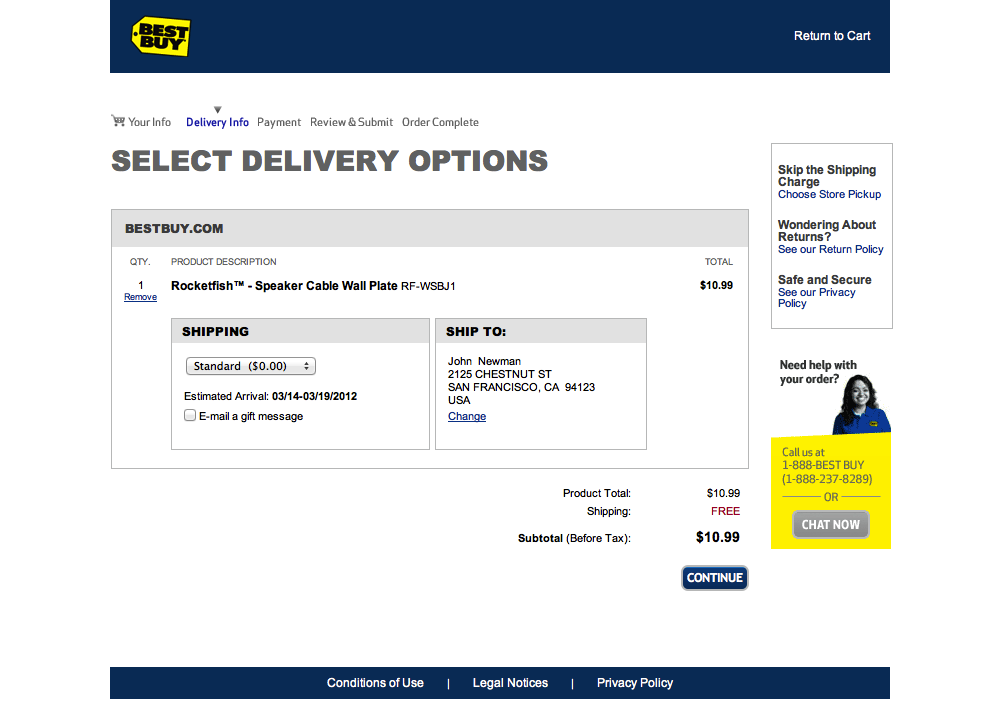Open the Standard ($0.00) shipping dropdown
The width and height of the screenshot is (1000, 702).
tap(251, 366)
